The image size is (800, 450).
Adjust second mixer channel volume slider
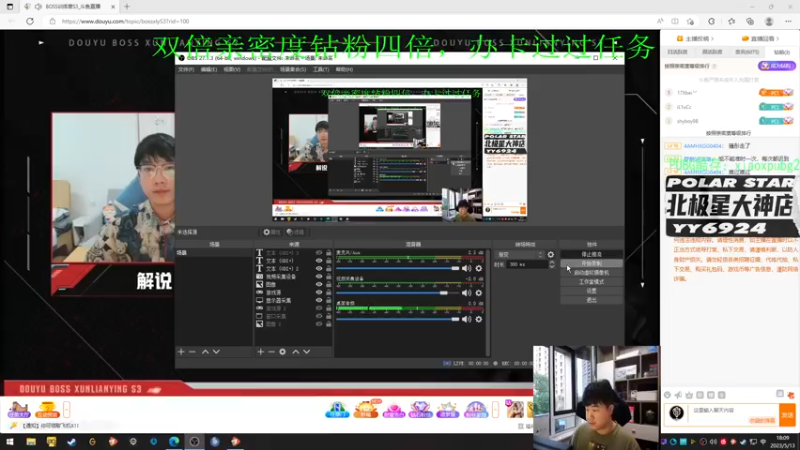coord(397,293)
